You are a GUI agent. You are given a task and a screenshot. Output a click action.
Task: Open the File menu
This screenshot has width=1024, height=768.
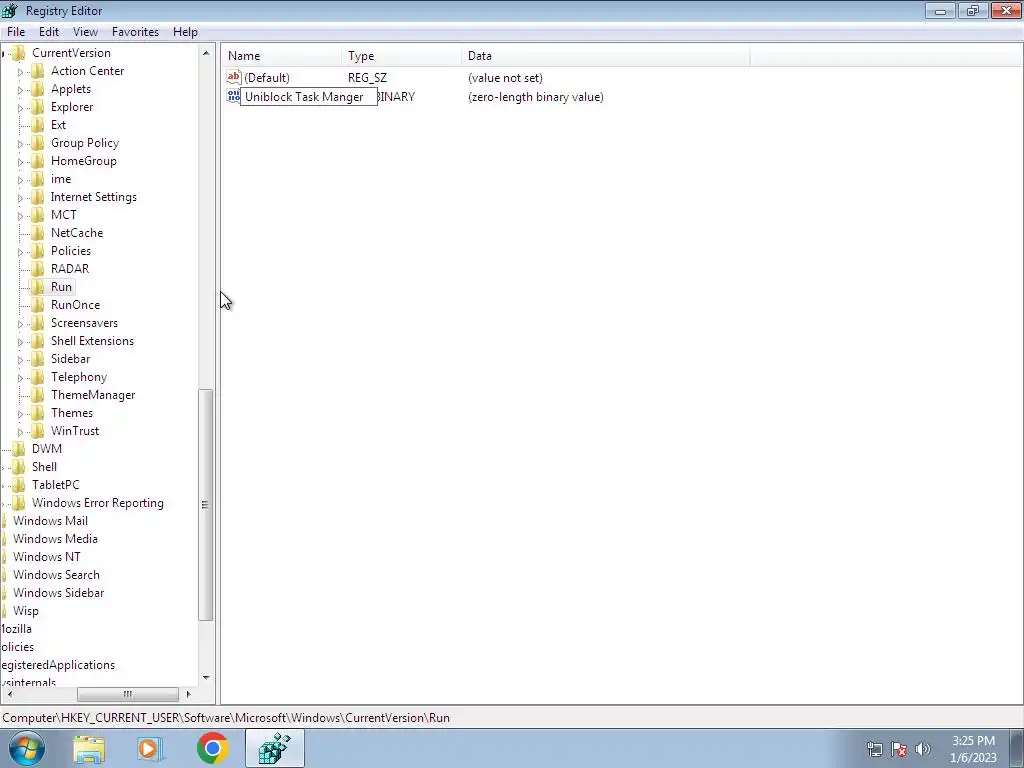[16, 31]
